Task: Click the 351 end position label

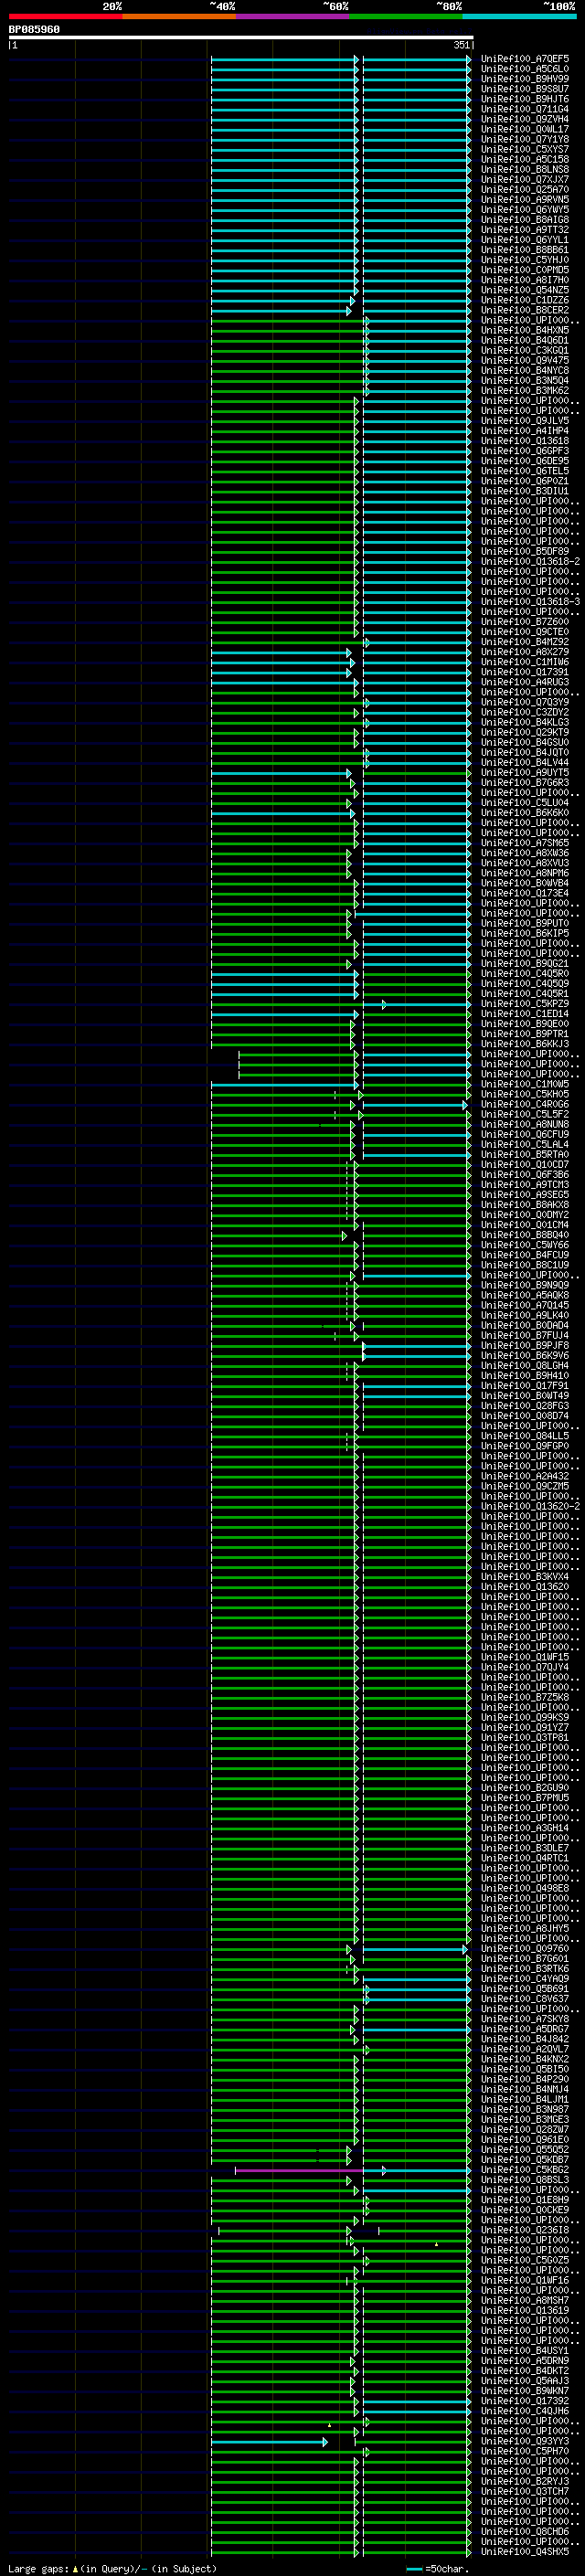Action: click(x=461, y=46)
